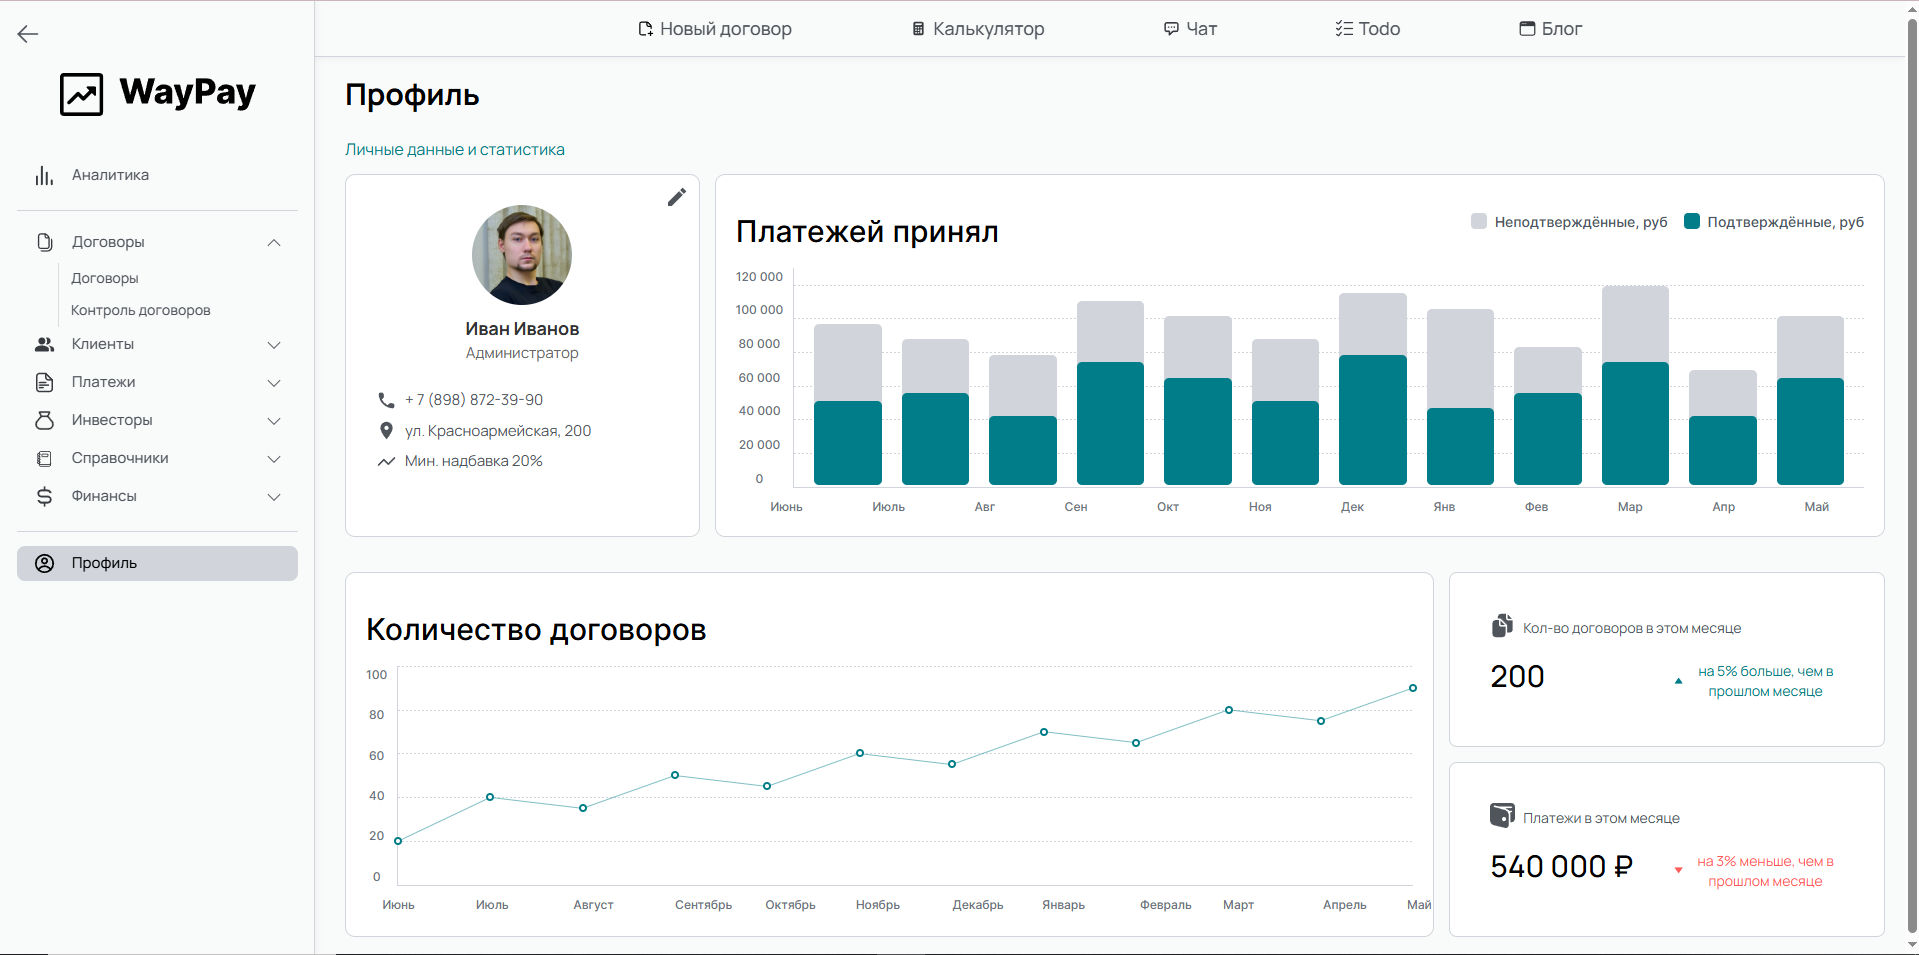Click the Клиенты people icon

[44, 344]
